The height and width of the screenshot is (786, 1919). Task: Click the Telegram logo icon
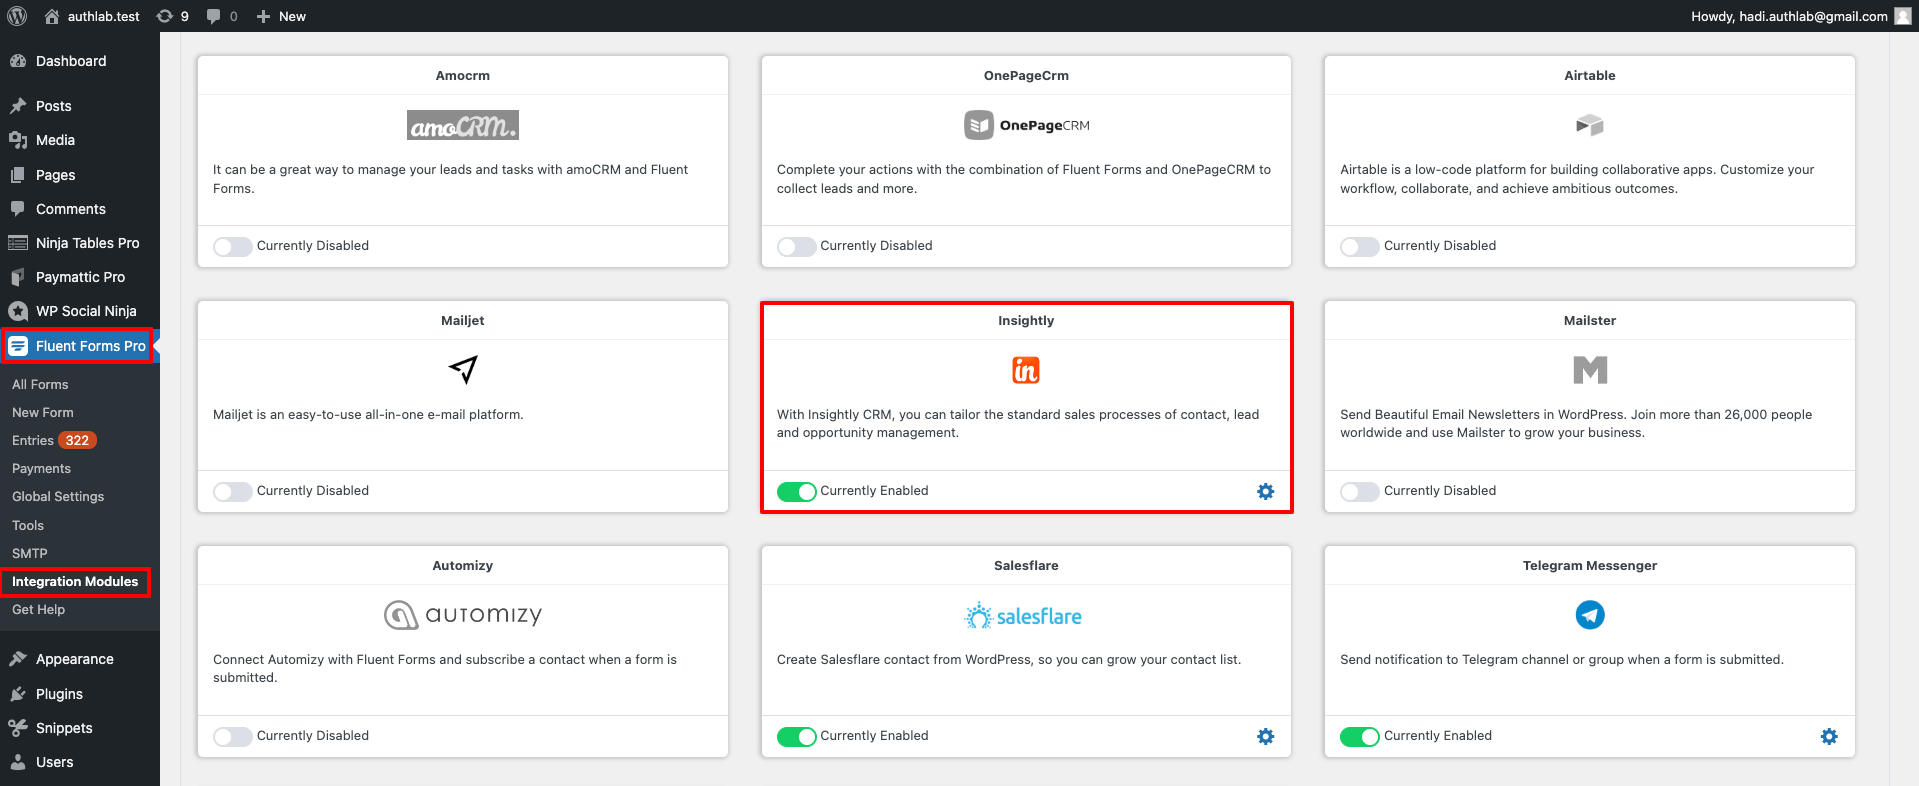click(1589, 614)
